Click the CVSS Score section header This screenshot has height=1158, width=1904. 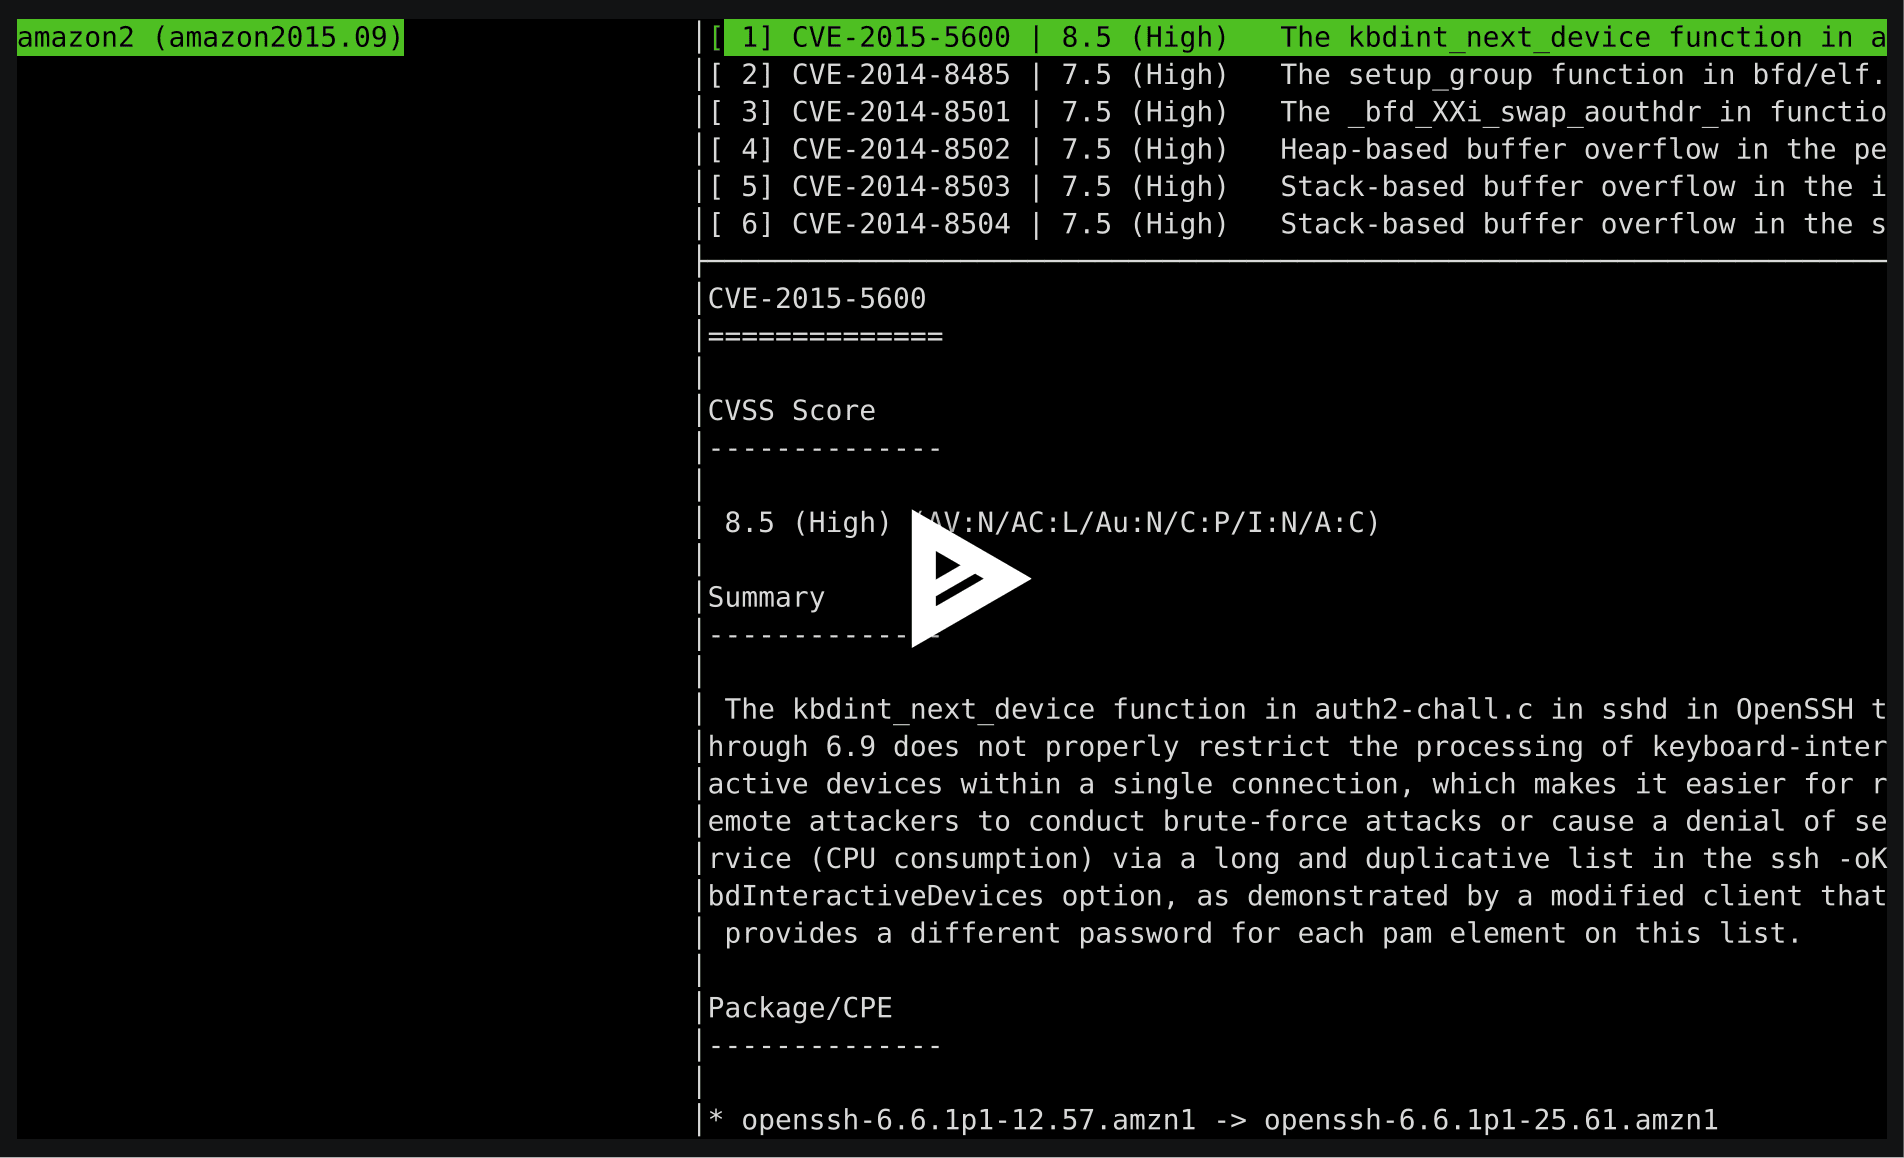pos(791,410)
